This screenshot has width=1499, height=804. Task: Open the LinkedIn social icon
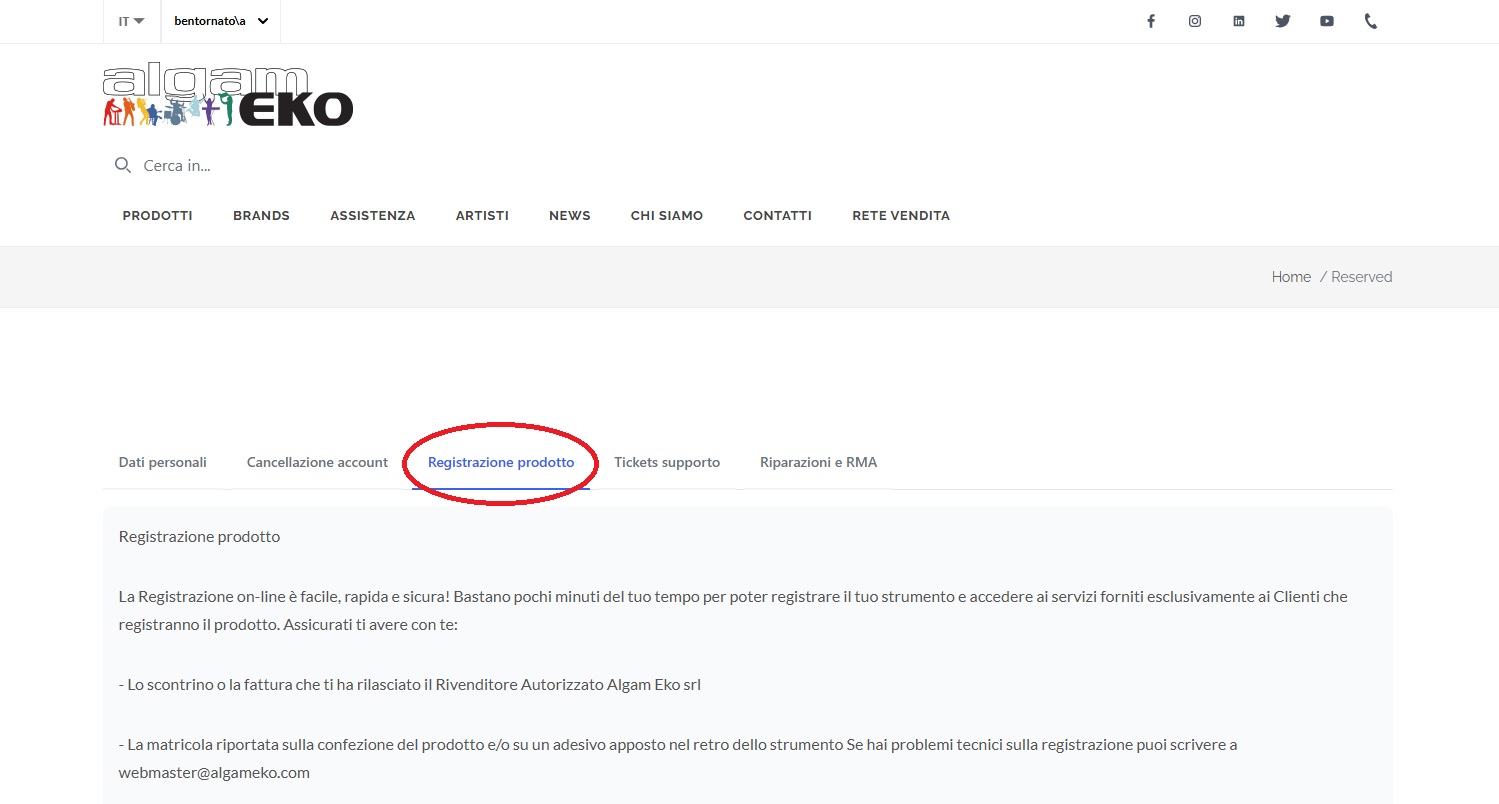pos(1239,21)
